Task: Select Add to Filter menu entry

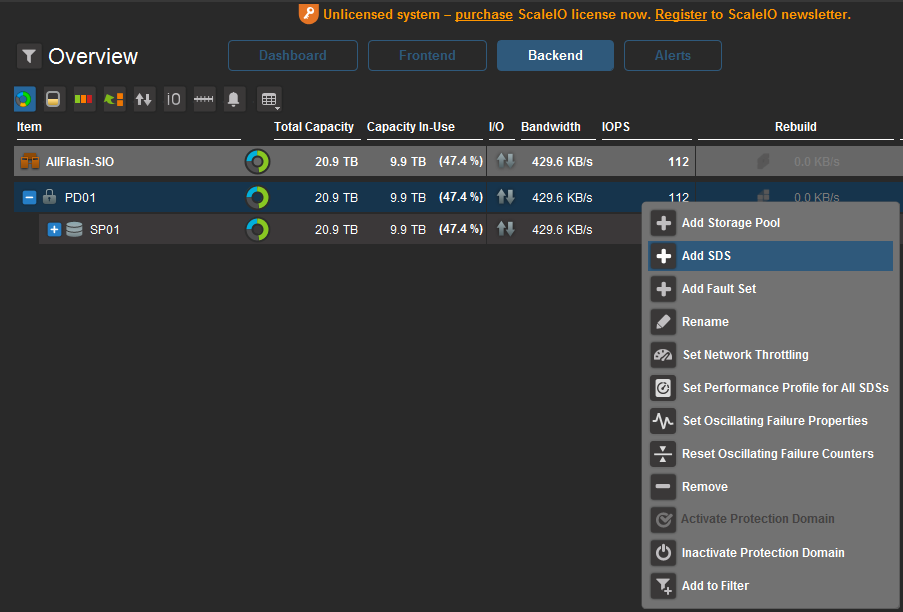Action: click(771, 586)
